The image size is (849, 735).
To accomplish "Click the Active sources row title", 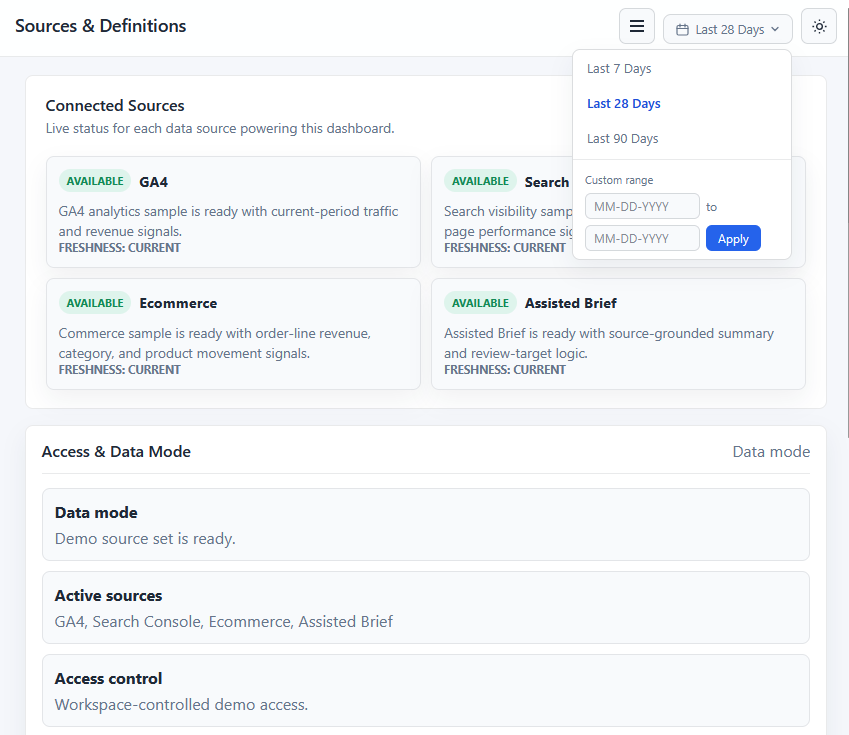I will pyautogui.click(x=108, y=596).
